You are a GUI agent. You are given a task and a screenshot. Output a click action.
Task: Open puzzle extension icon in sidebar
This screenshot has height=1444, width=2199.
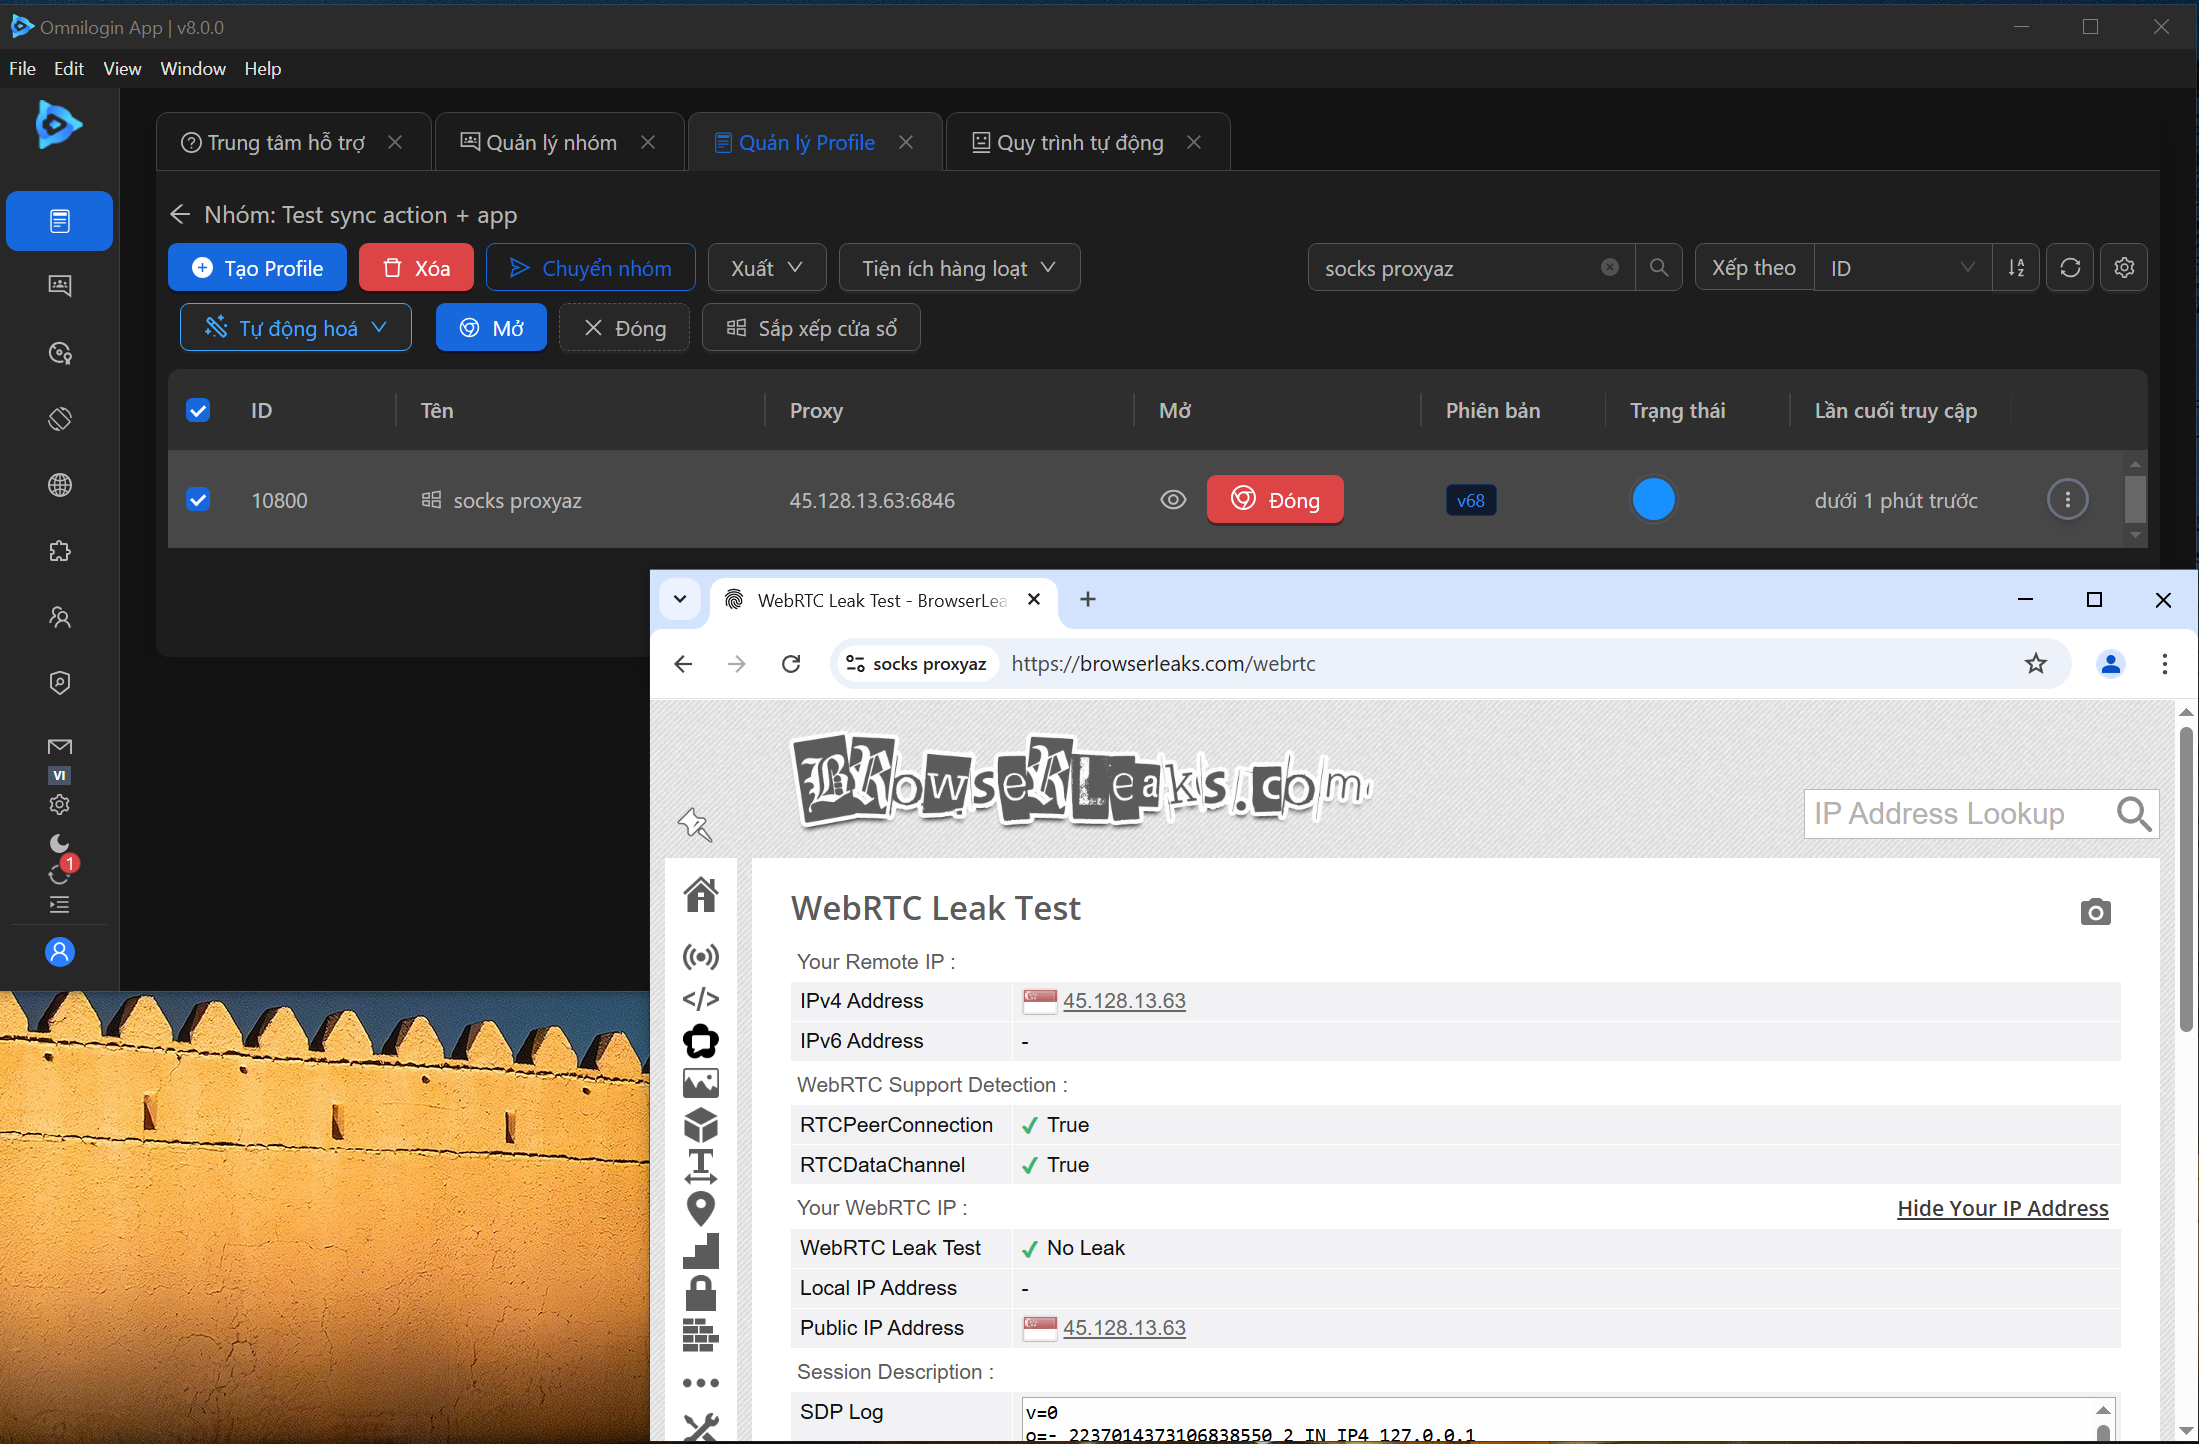tap(60, 551)
